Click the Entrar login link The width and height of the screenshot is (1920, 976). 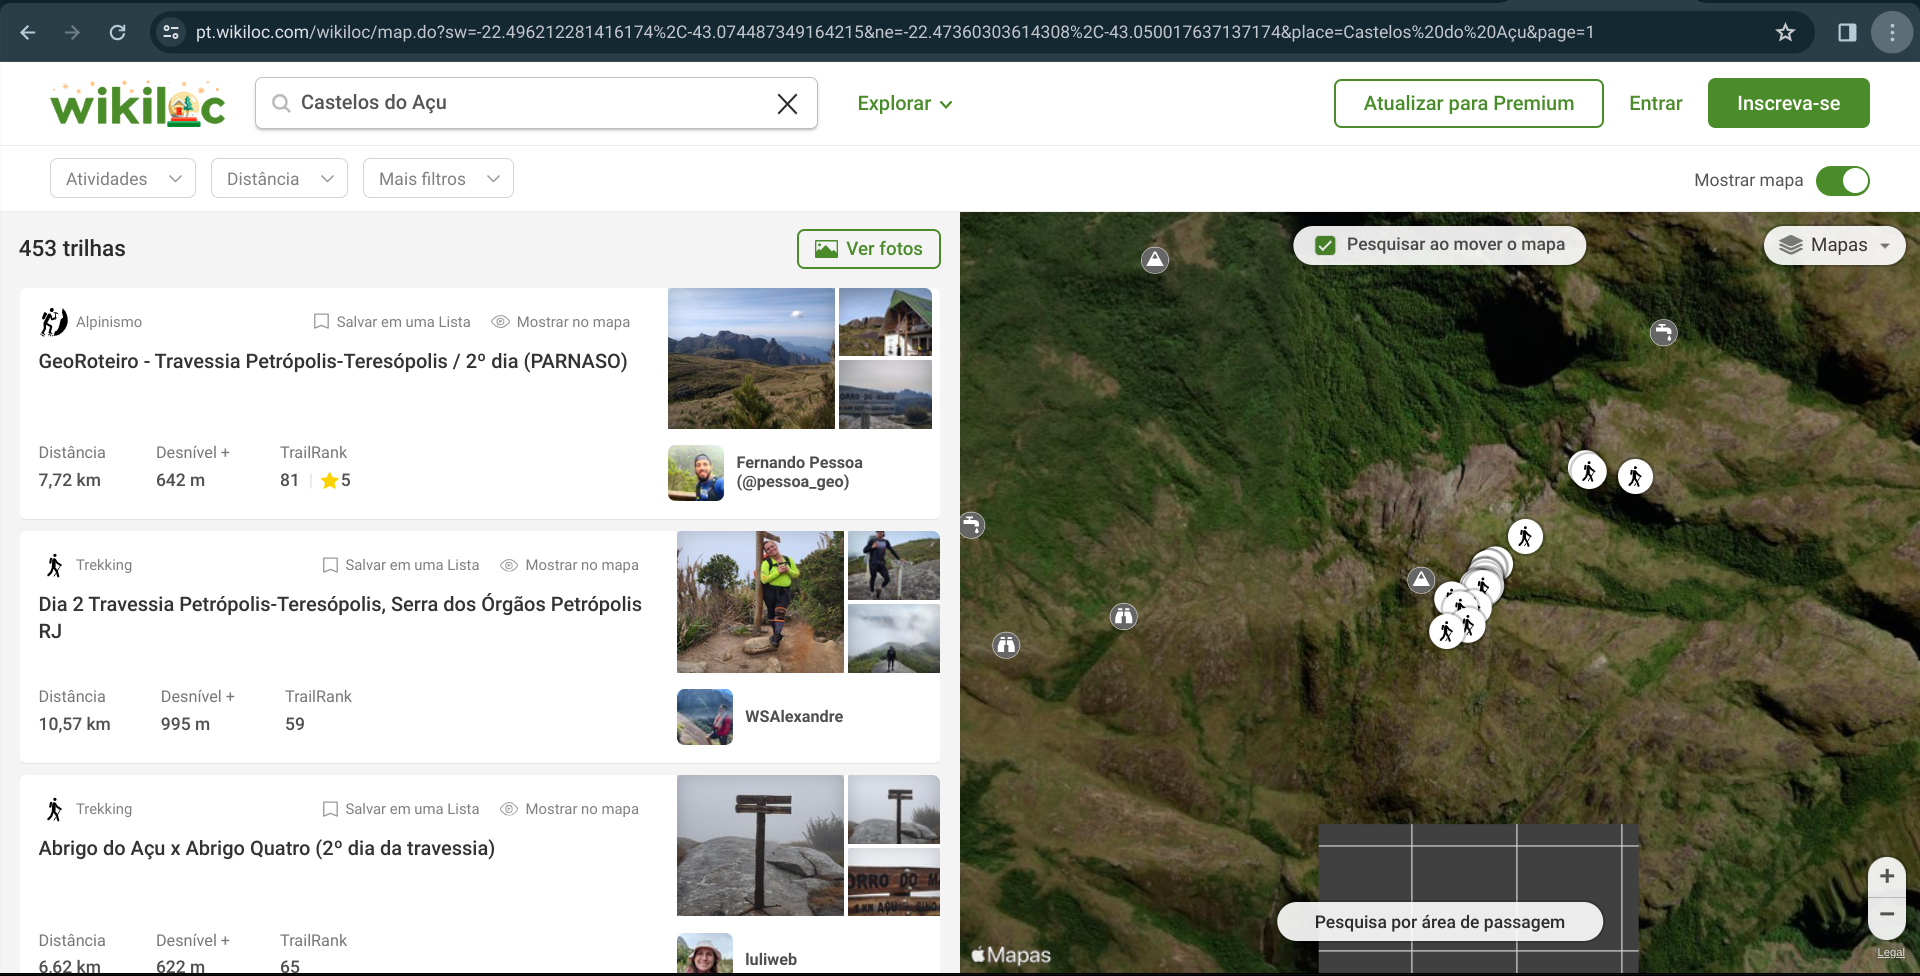coord(1655,104)
